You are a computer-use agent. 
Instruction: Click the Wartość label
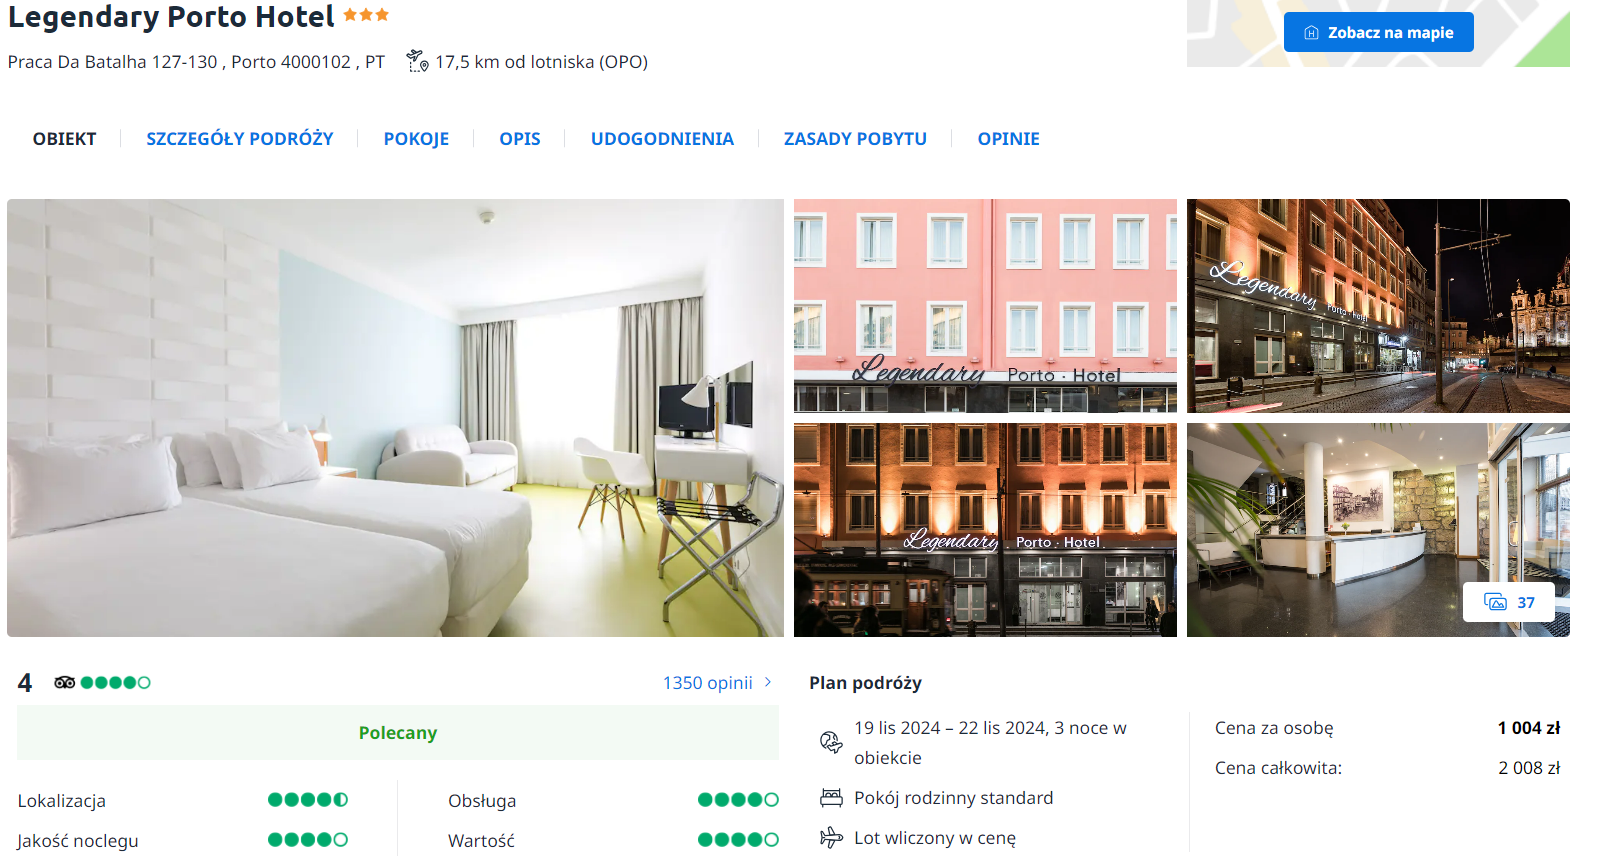(481, 841)
